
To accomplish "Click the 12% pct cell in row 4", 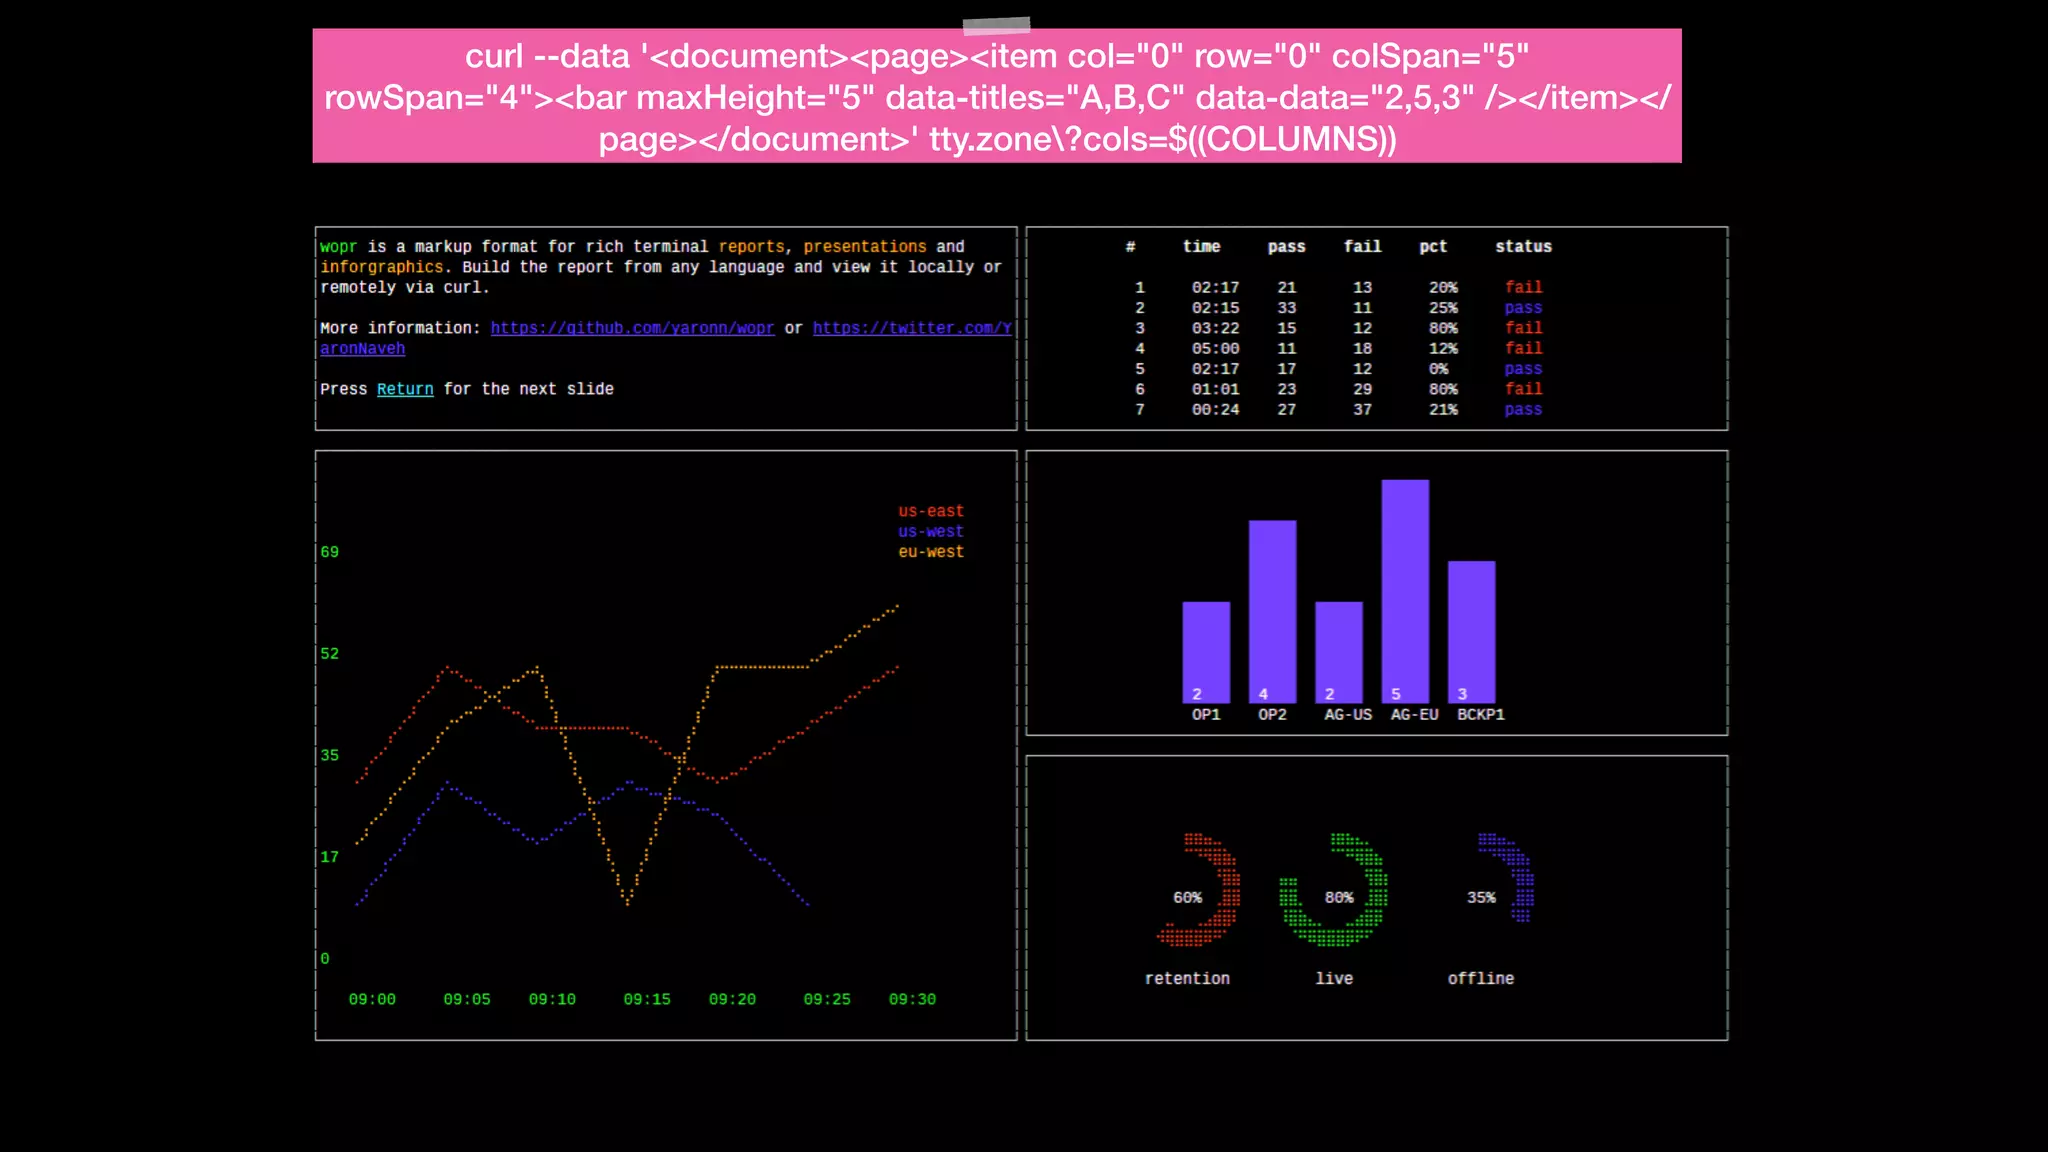I will pos(1443,349).
